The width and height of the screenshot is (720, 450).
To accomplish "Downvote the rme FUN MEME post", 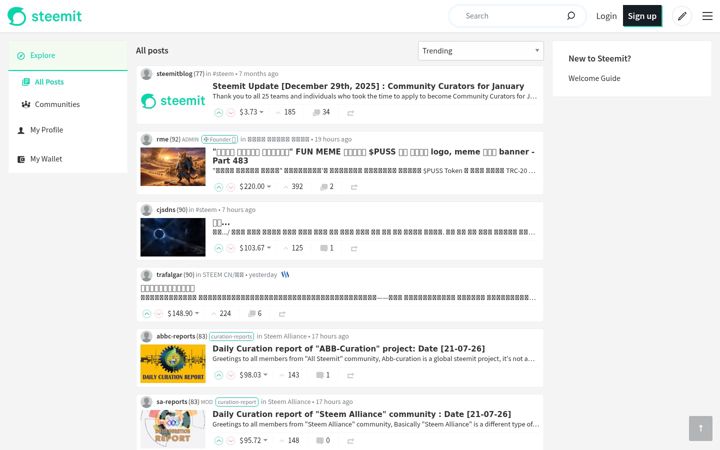I will pyautogui.click(x=231, y=187).
